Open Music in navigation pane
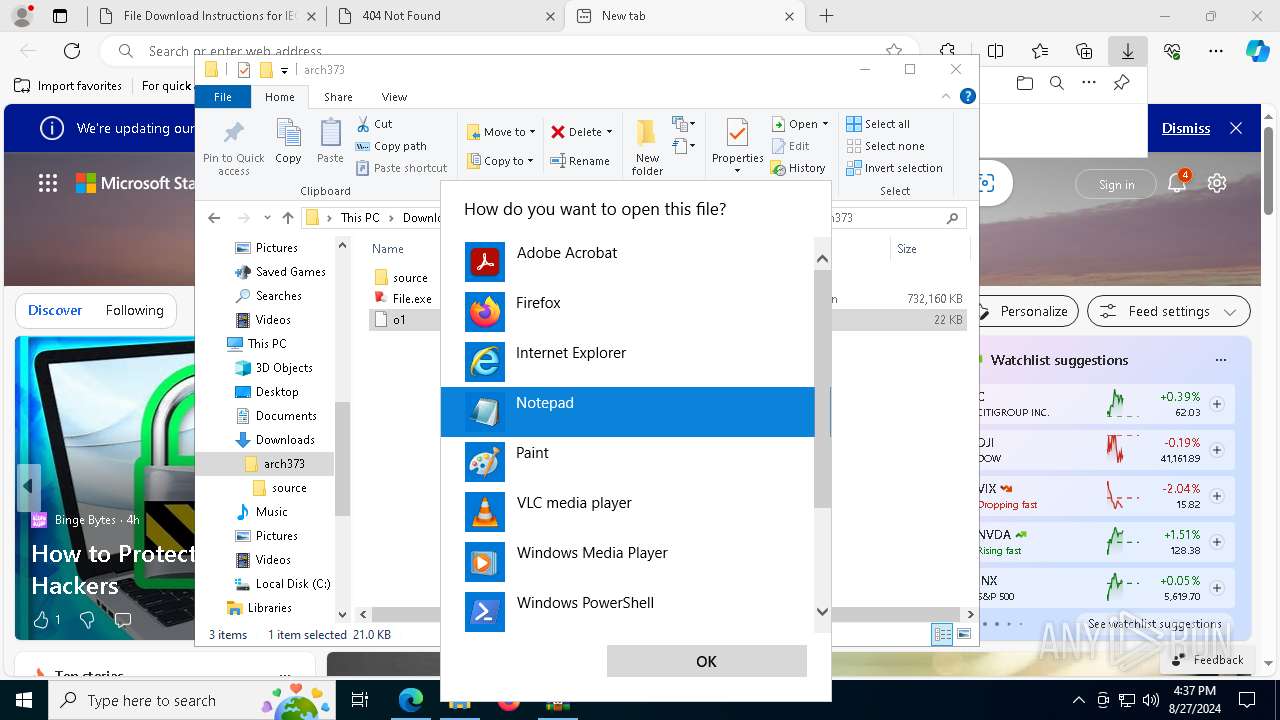Image resolution: width=1280 pixels, height=720 pixels. click(261, 512)
